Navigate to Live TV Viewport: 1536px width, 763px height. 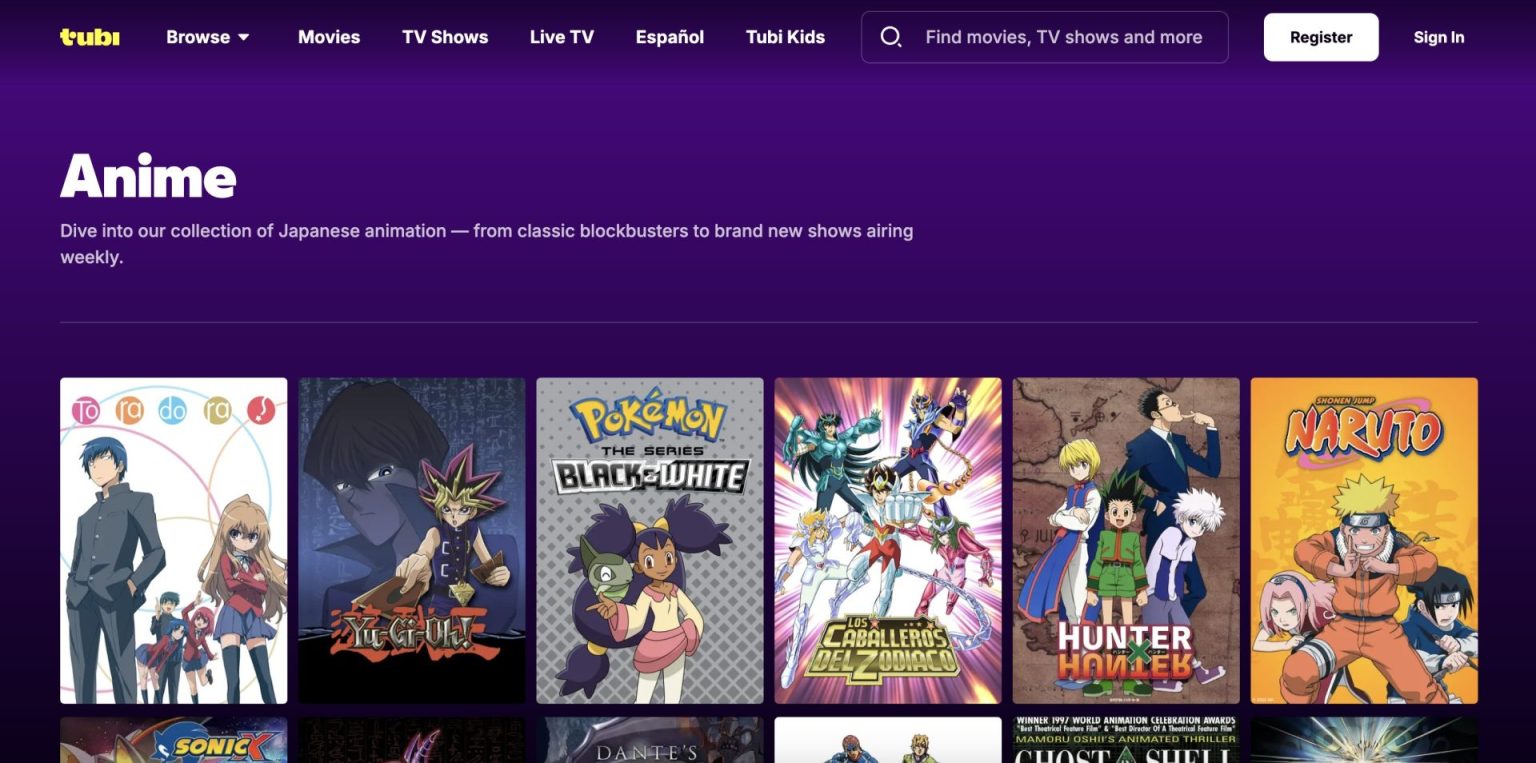click(561, 37)
